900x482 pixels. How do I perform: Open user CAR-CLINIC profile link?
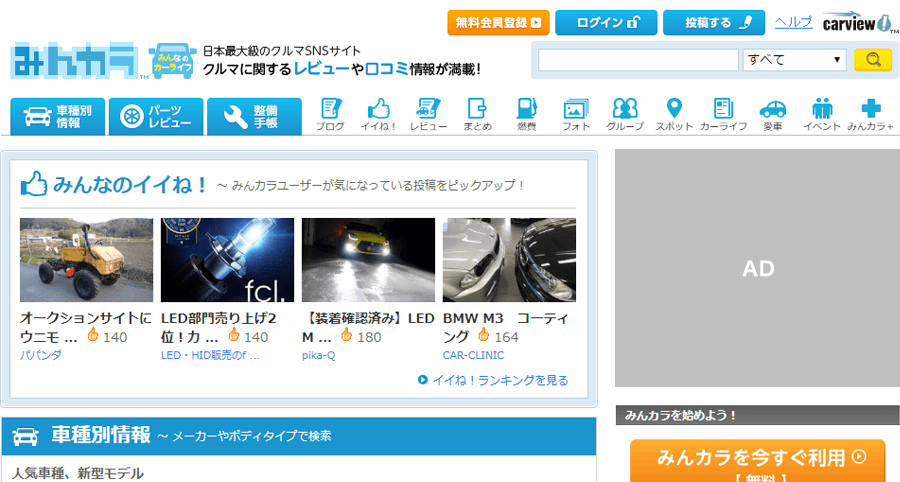point(473,355)
